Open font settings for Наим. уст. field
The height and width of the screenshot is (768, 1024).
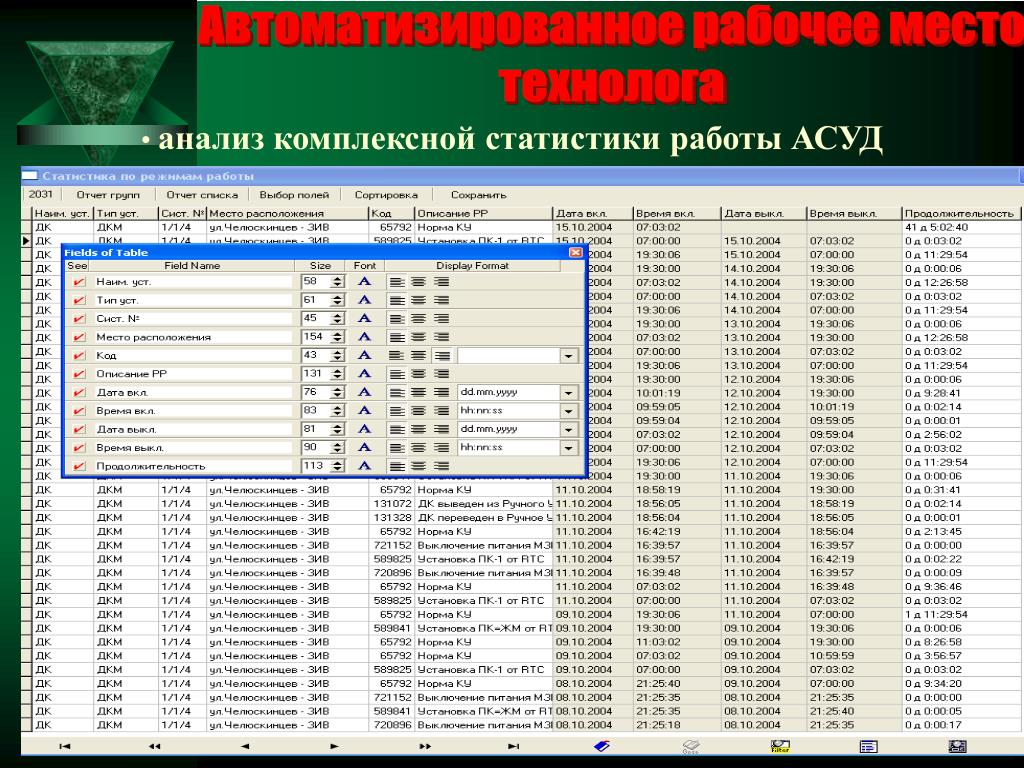tap(364, 281)
